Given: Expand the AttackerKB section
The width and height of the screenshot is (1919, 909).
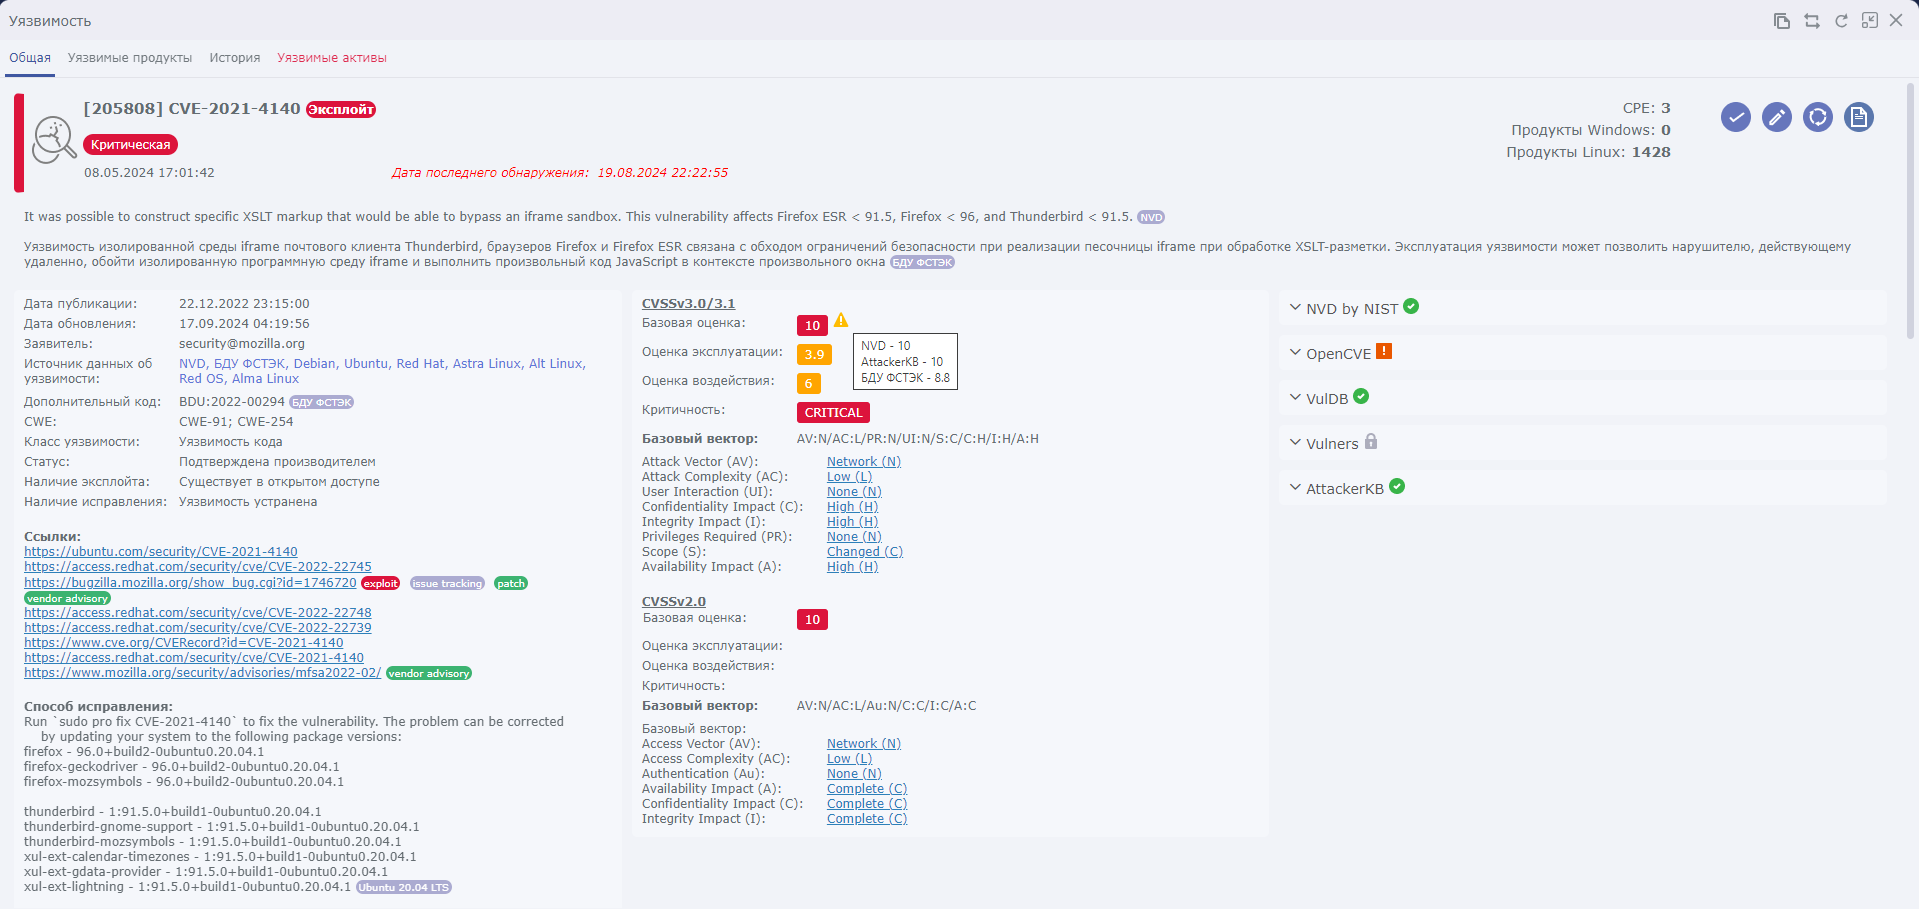Looking at the screenshot, I should pyautogui.click(x=1344, y=489).
